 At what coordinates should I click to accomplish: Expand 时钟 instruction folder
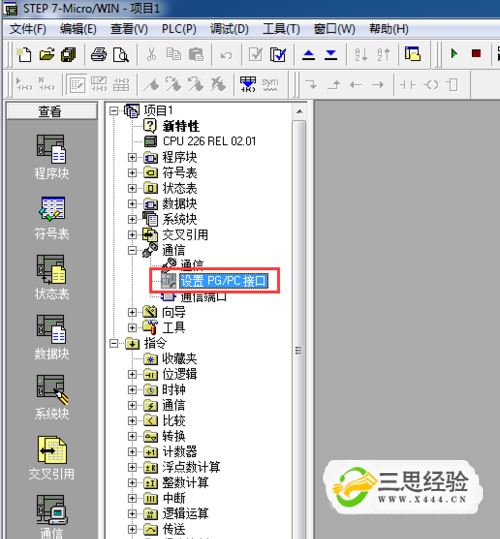pyautogui.click(x=132, y=390)
